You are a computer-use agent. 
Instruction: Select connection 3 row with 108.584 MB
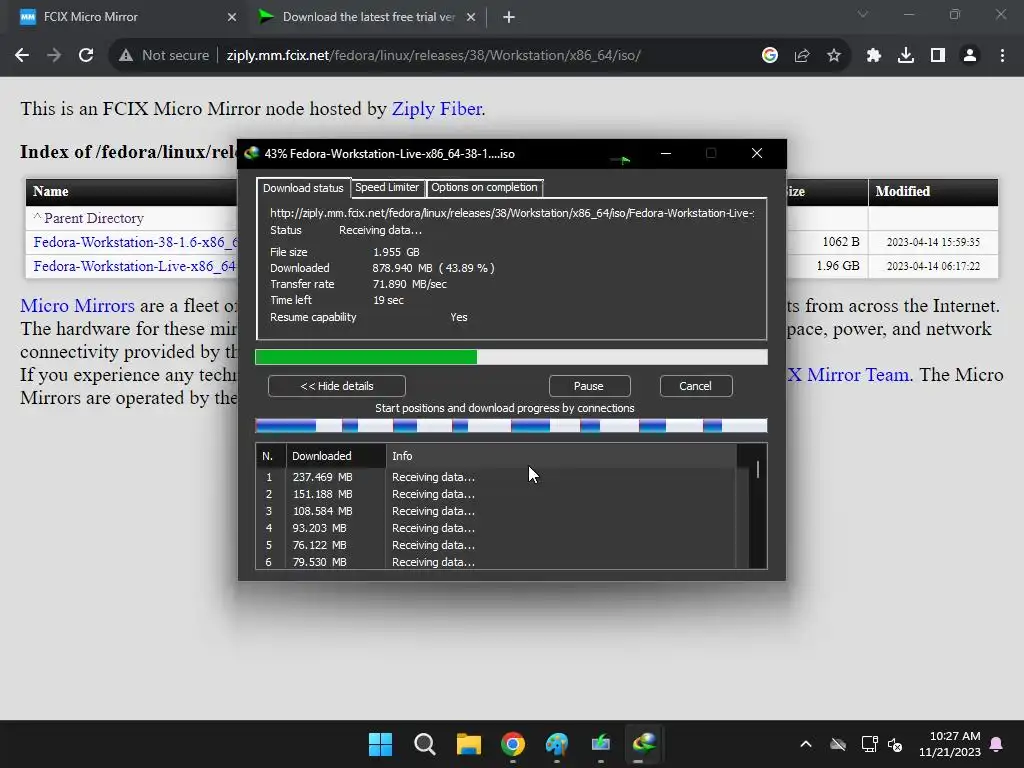[496, 511]
